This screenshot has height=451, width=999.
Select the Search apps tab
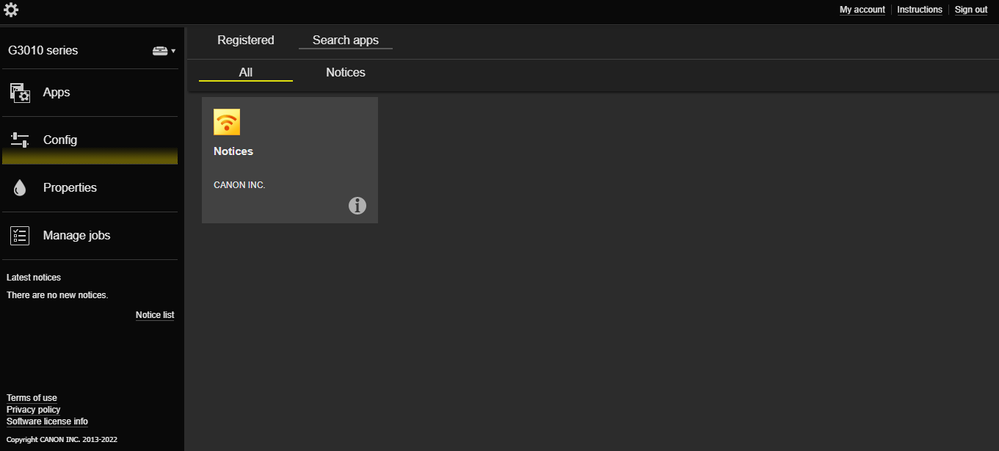point(345,40)
